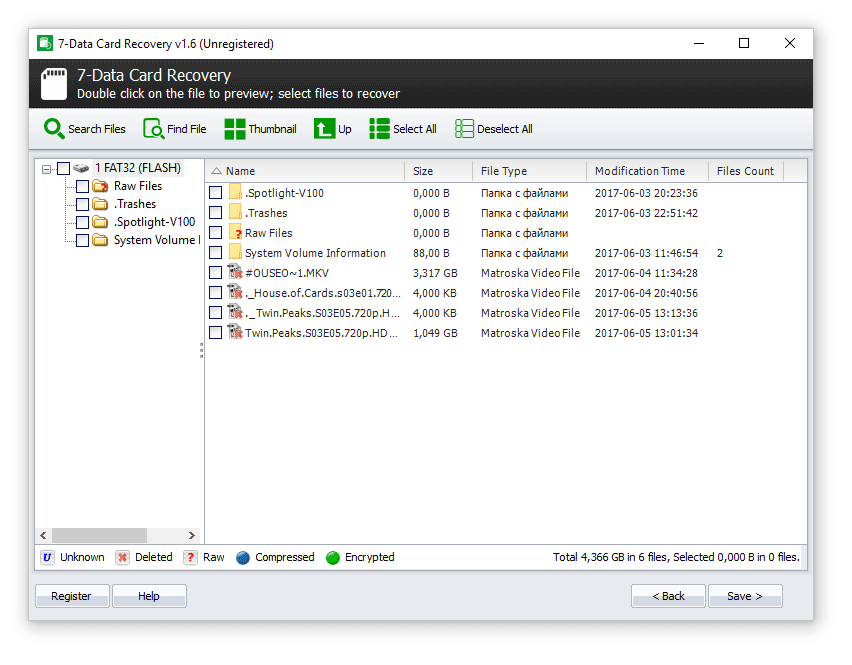Click the app icon in the title bar
This screenshot has height=665, width=852.
pyautogui.click(x=45, y=43)
